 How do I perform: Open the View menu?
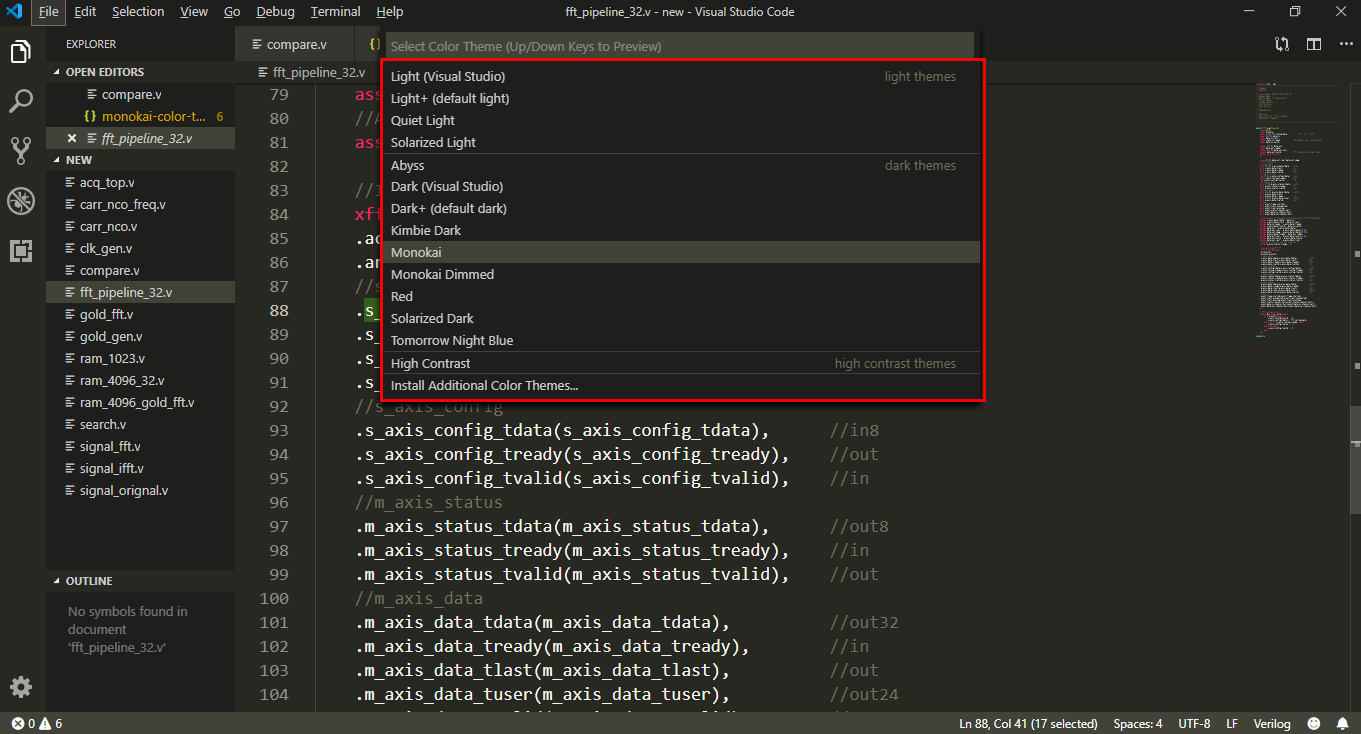tap(194, 12)
